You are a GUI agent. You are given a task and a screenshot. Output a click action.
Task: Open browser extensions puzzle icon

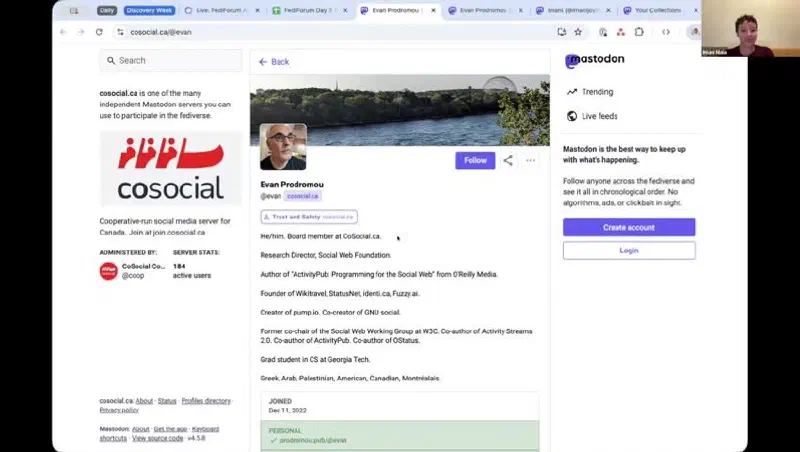(639, 32)
